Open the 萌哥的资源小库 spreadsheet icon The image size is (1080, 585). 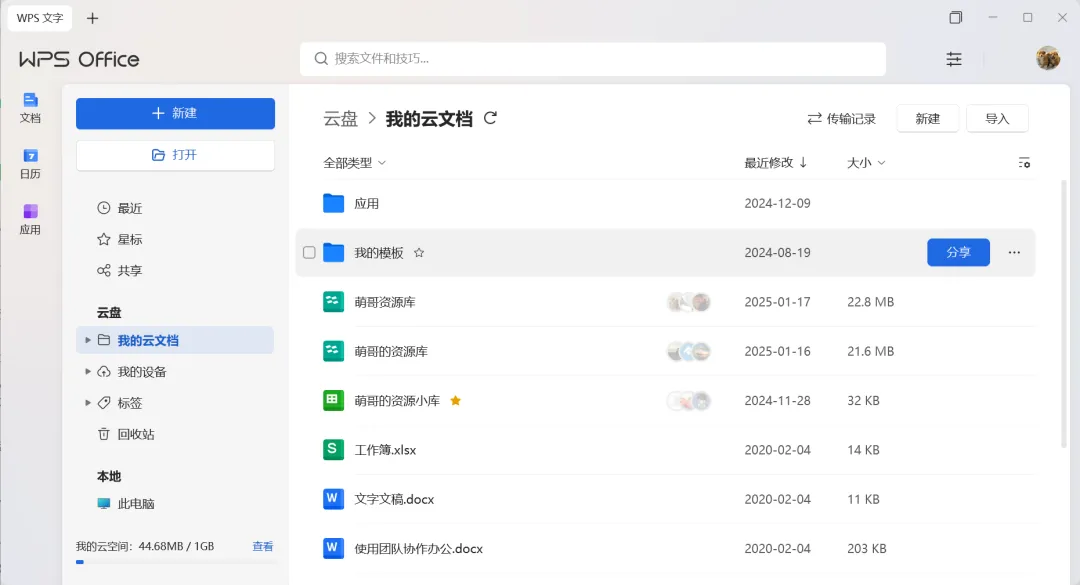click(333, 400)
